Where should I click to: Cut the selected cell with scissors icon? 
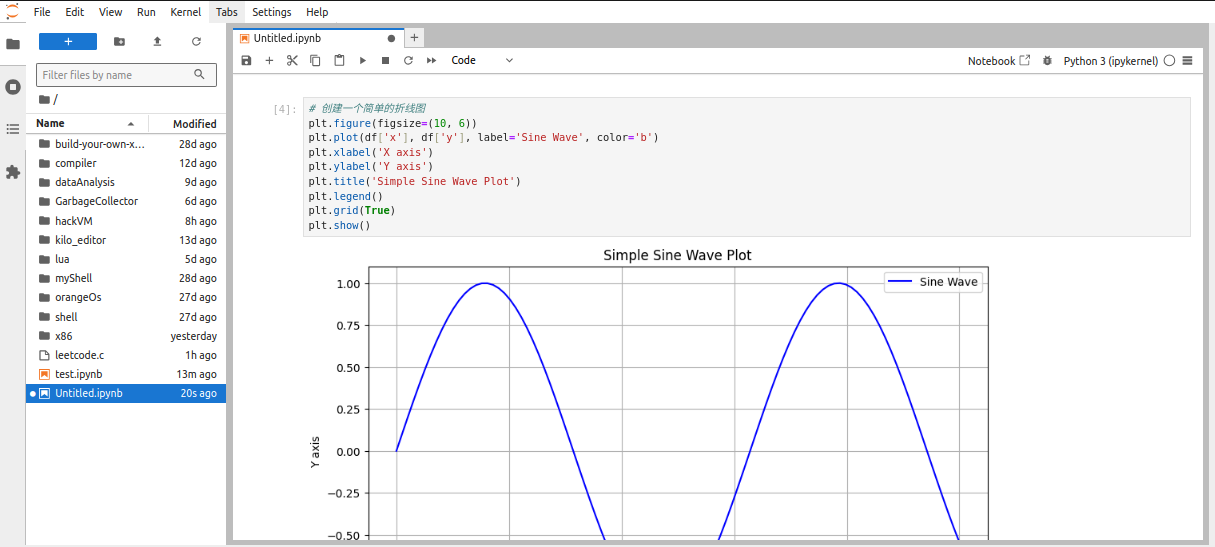(292, 61)
